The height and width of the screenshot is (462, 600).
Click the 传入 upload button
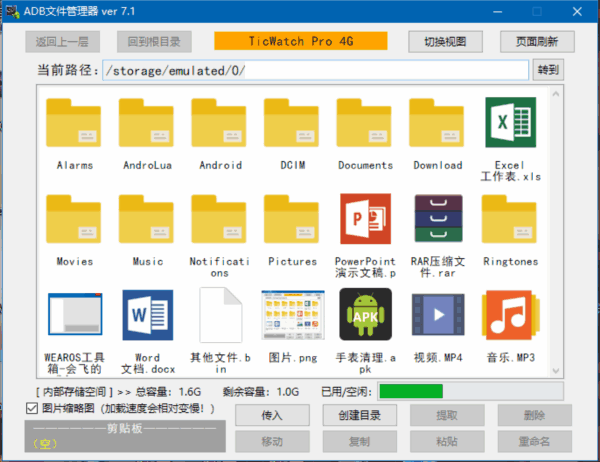[x=271, y=415]
